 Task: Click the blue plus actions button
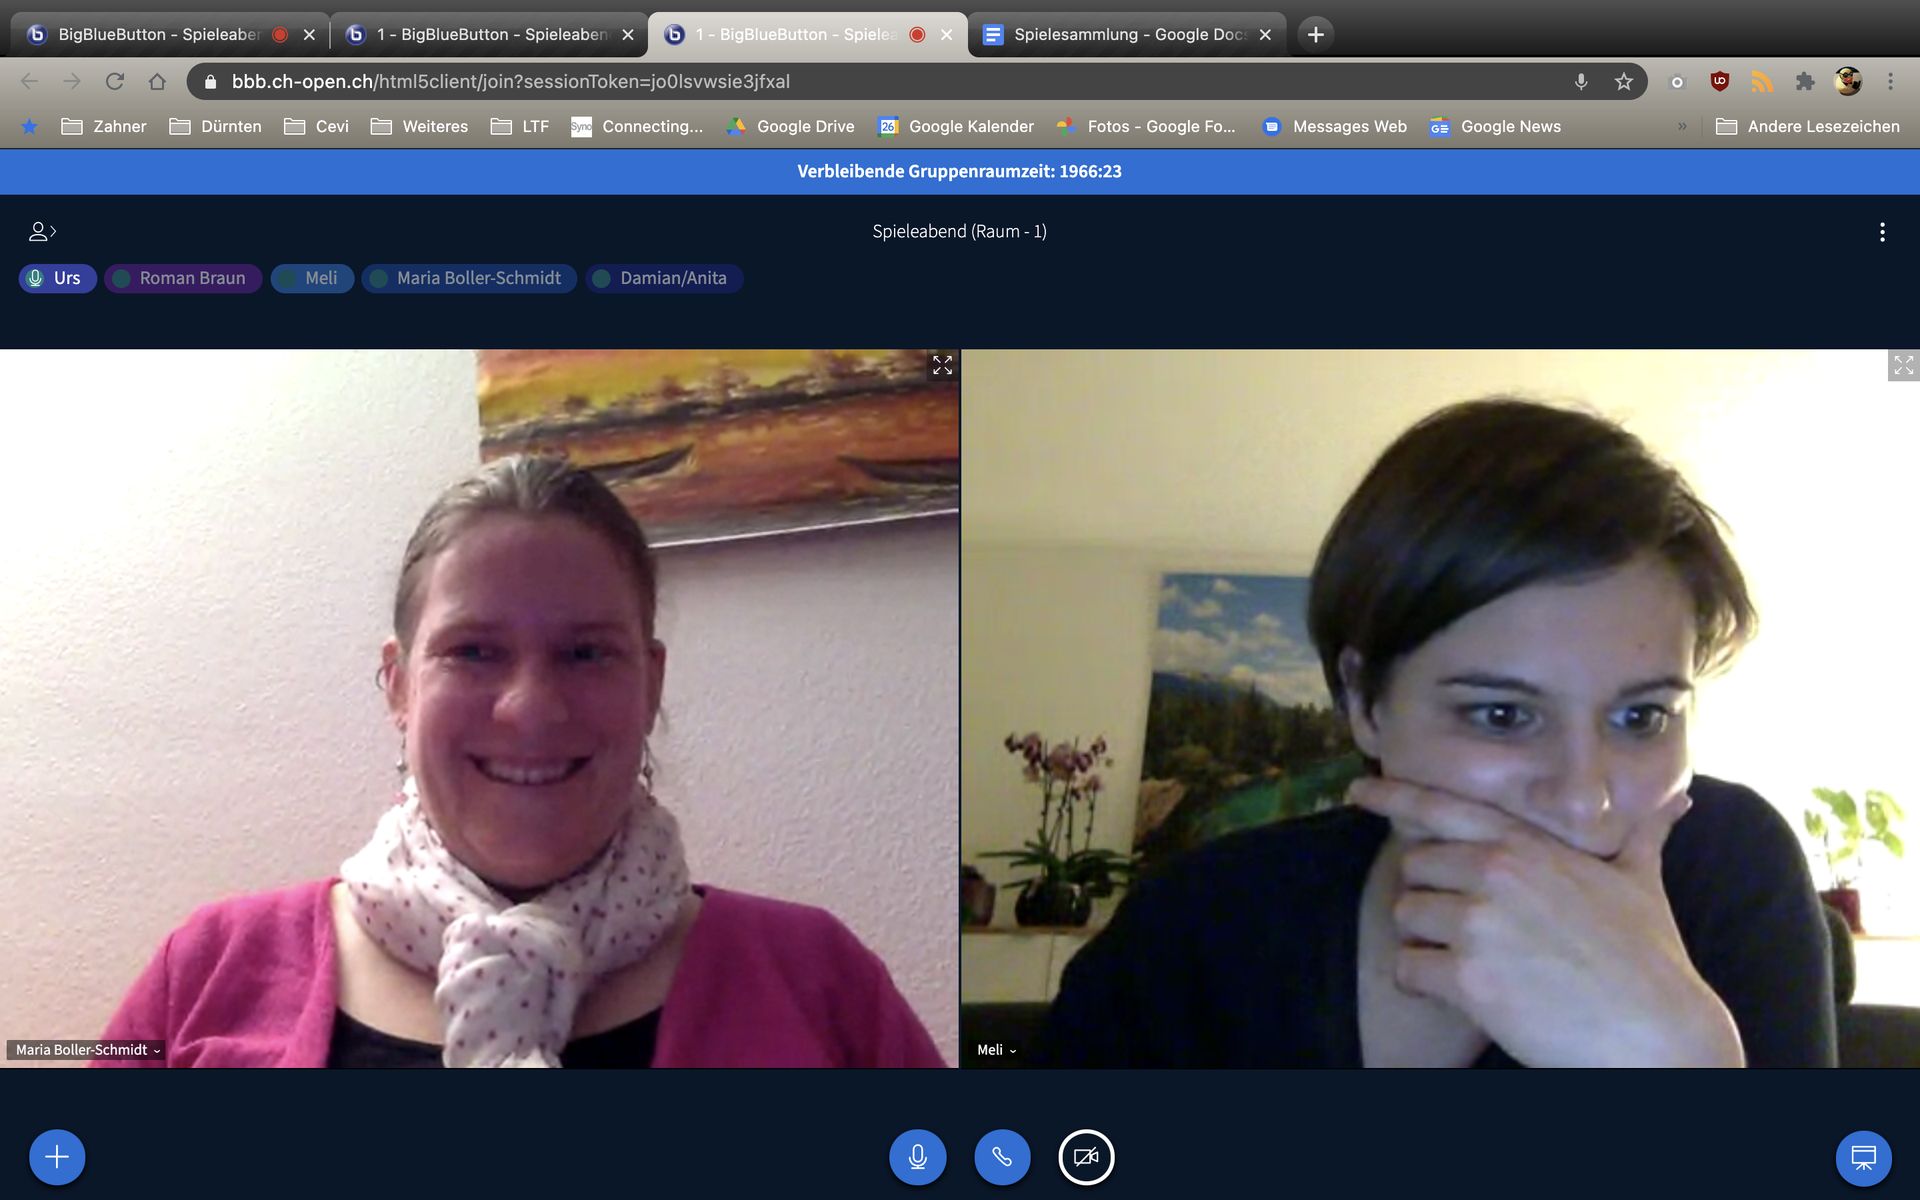click(57, 1157)
